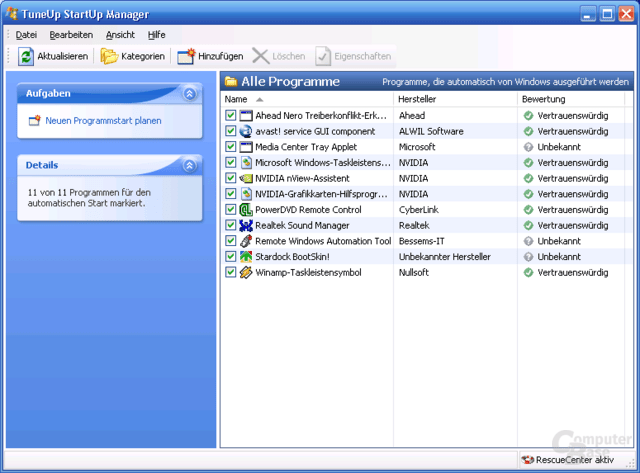Open the Ansicht menu
Image resolution: width=640 pixels, height=473 pixels.
[x=120, y=35]
